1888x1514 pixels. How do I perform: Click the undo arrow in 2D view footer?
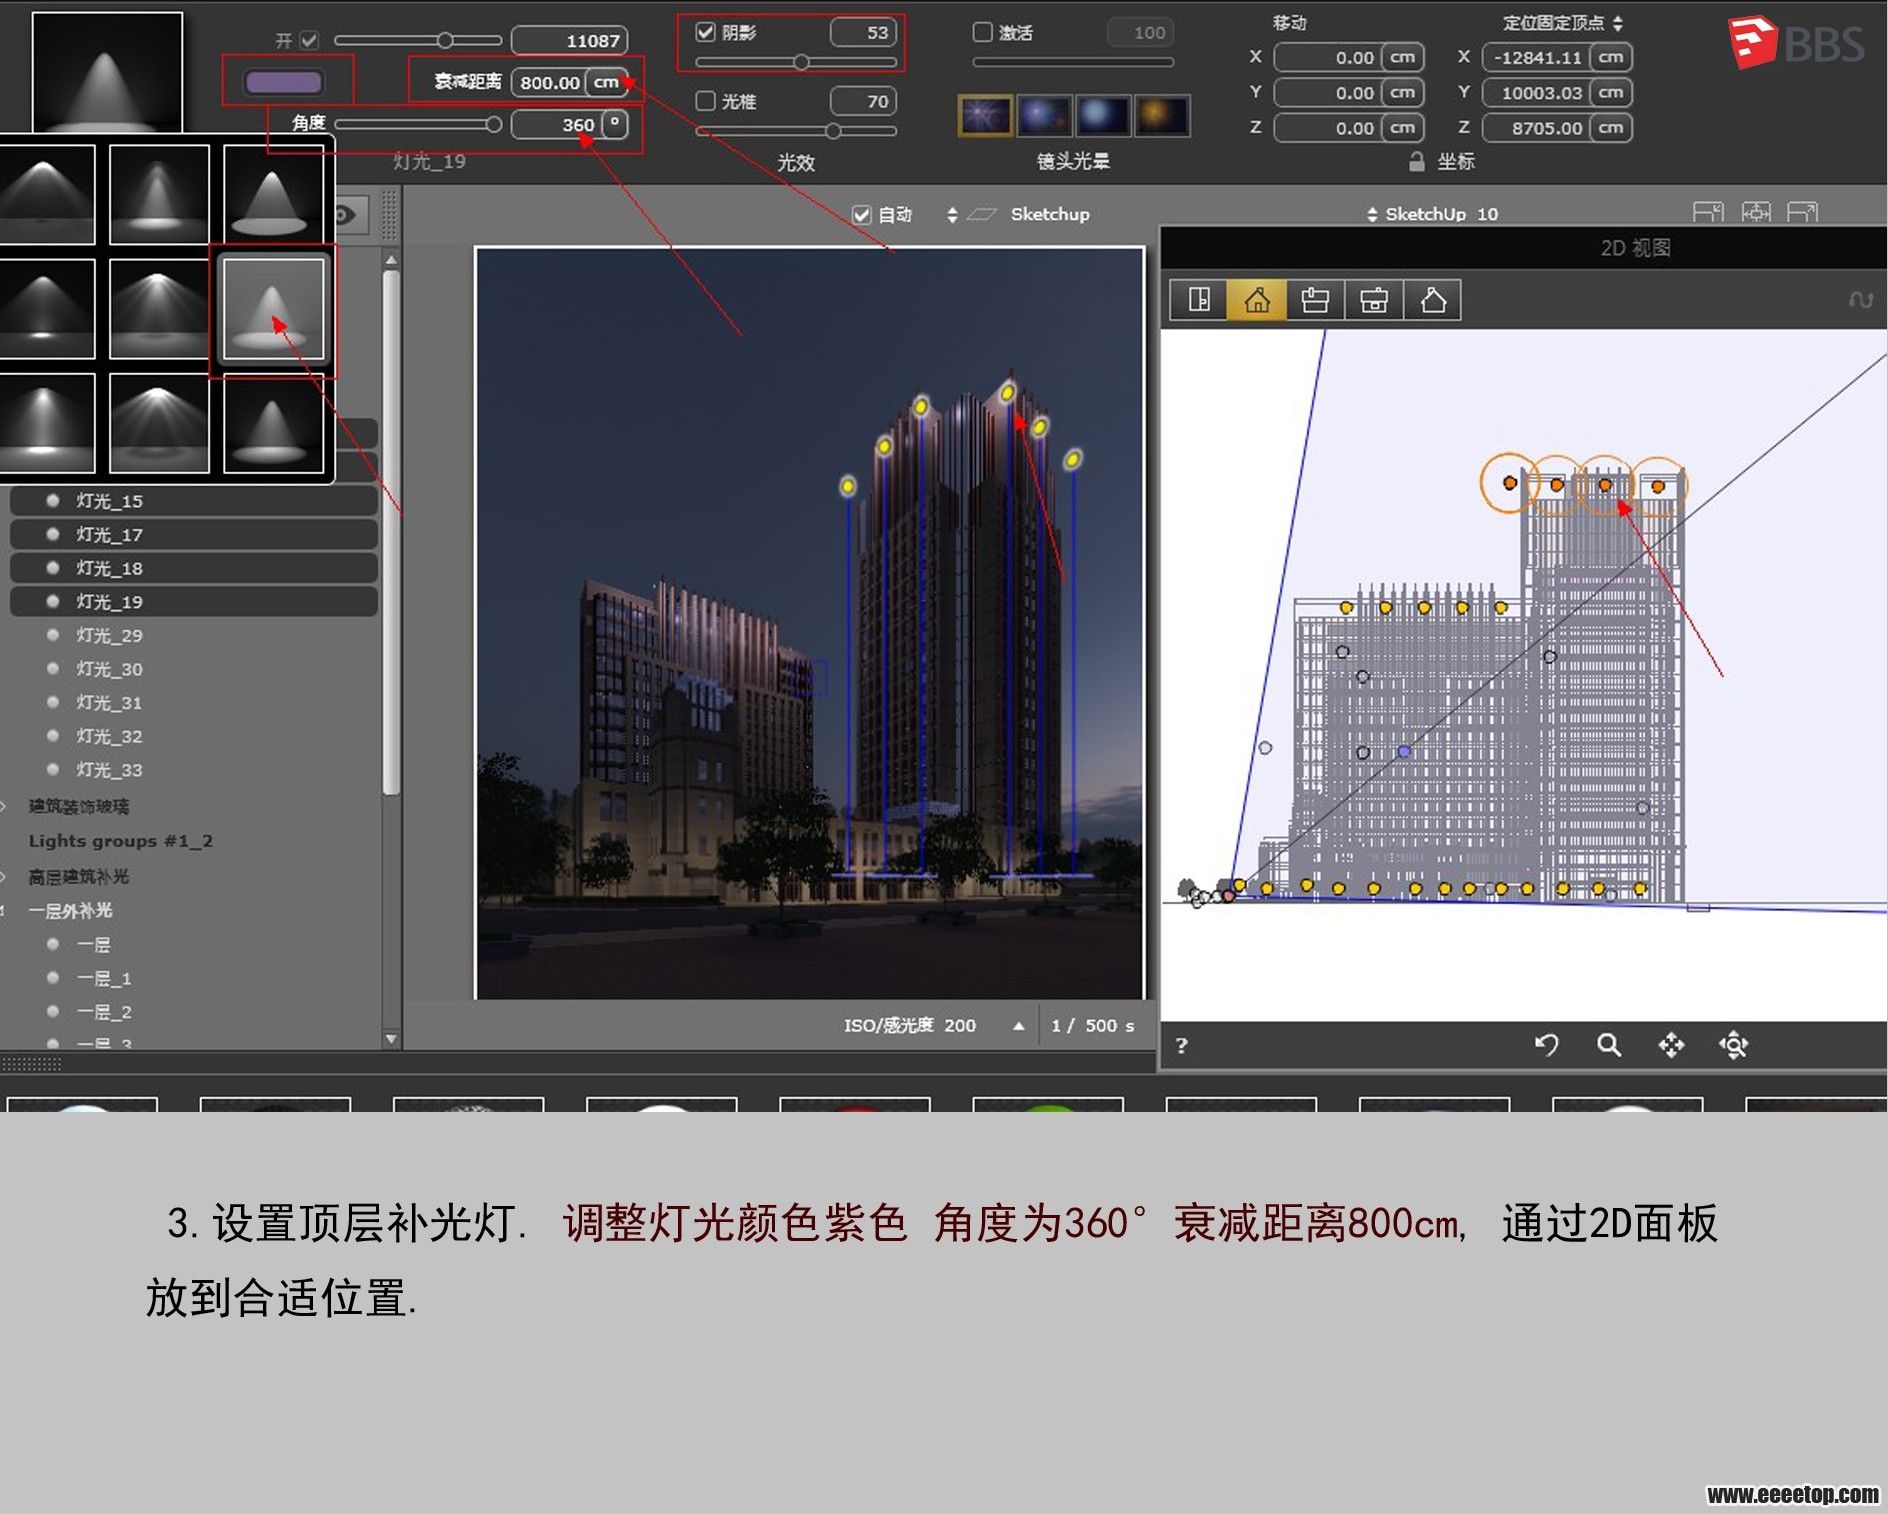pos(1546,1045)
